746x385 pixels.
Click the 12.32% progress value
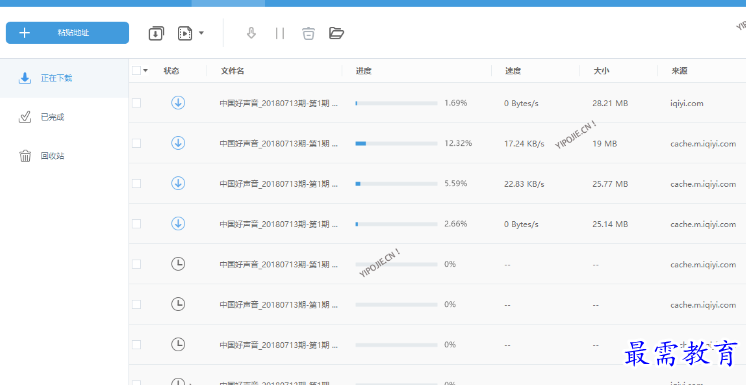[x=458, y=143]
